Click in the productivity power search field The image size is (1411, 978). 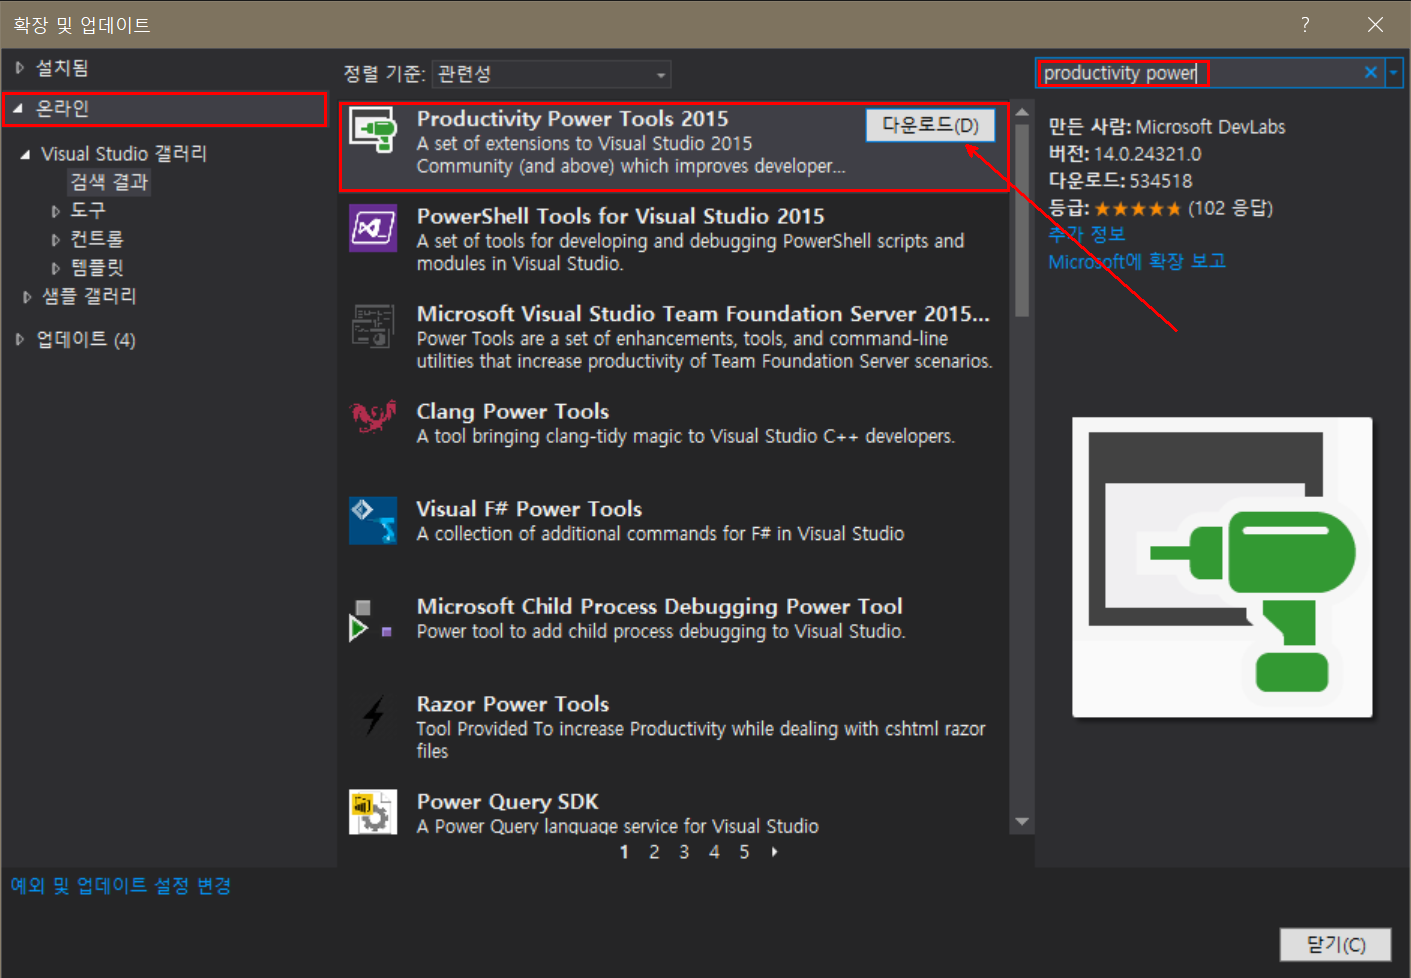click(x=1200, y=72)
